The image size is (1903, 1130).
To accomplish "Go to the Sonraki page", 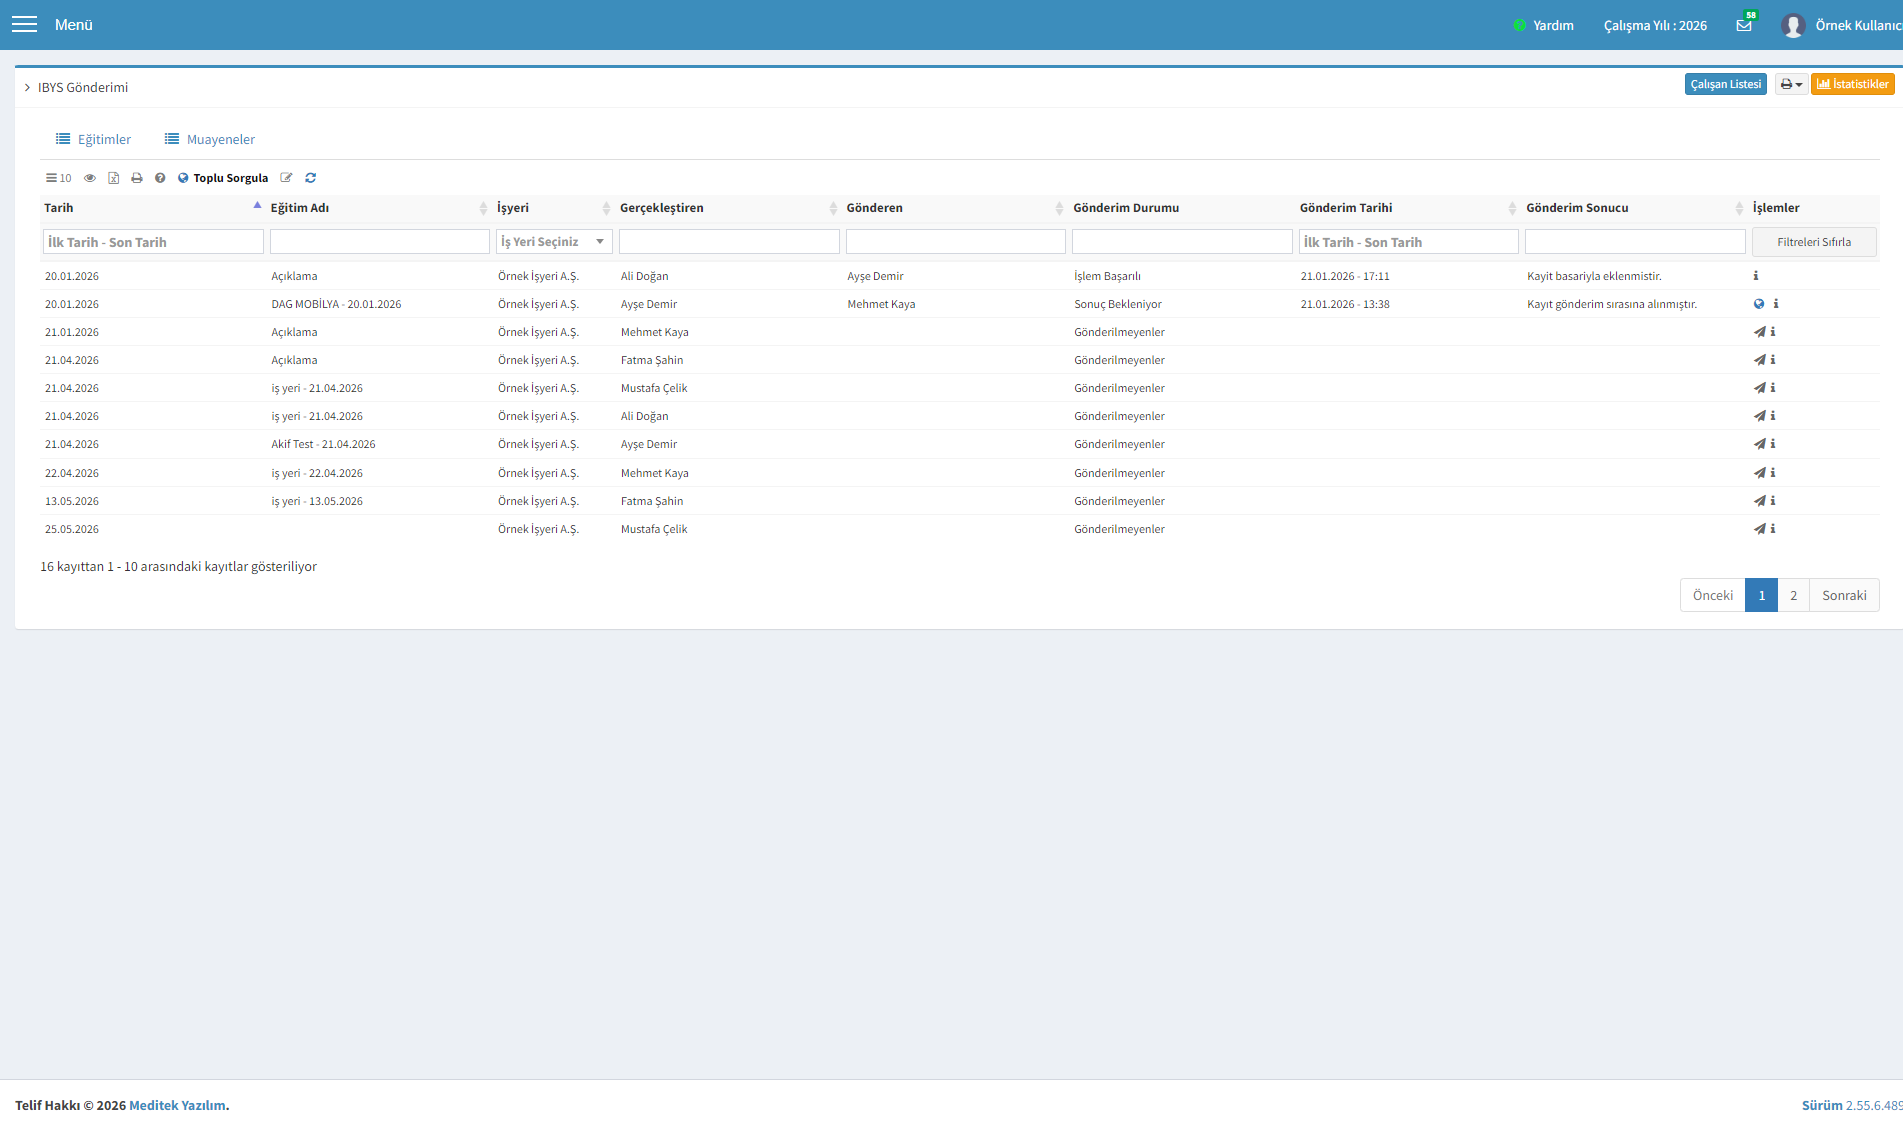I will point(1844,595).
